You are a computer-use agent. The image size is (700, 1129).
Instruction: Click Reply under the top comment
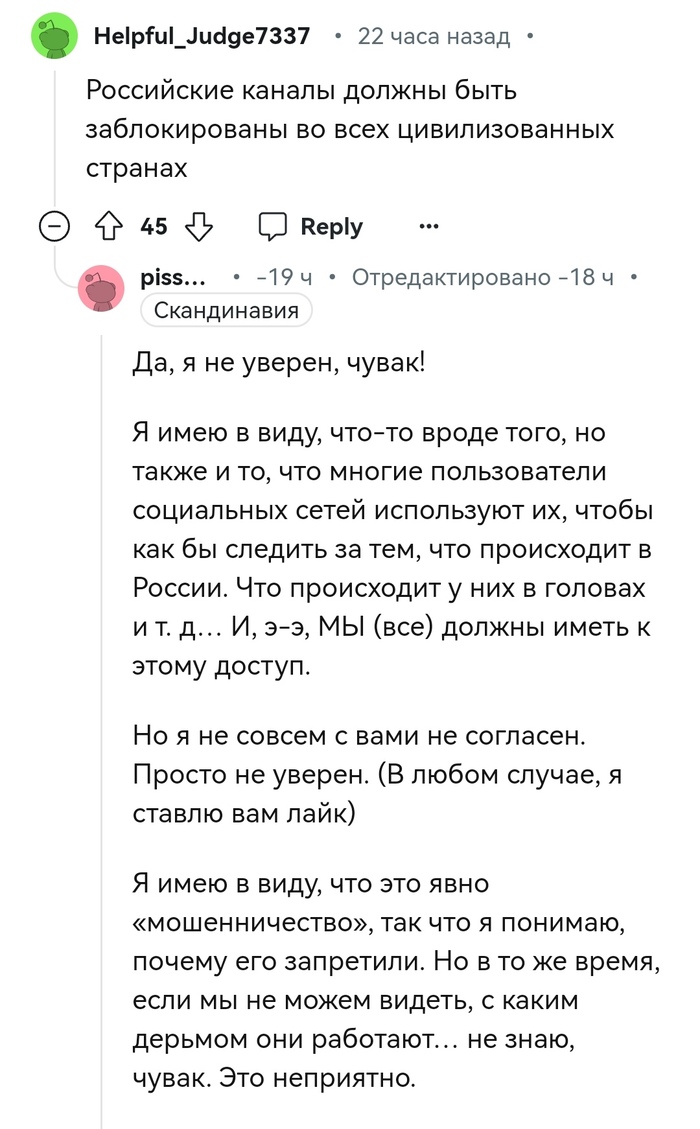click(311, 226)
